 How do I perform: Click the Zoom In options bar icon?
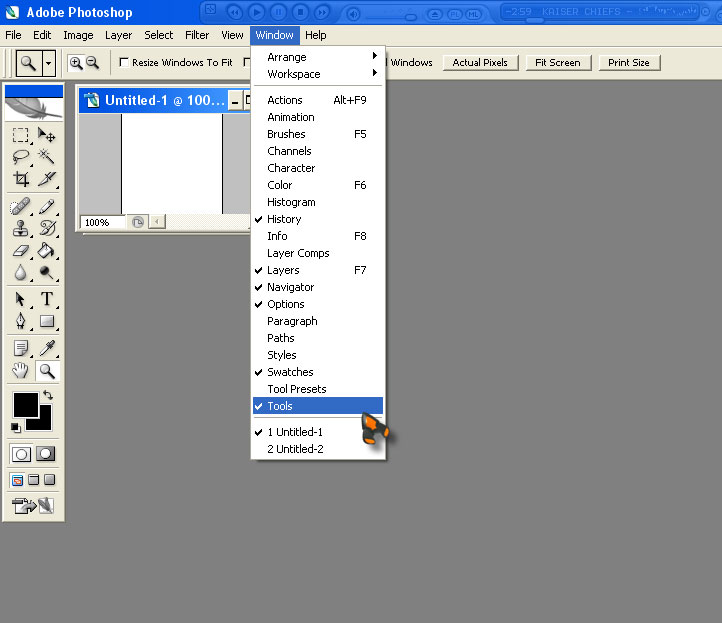[x=76, y=63]
